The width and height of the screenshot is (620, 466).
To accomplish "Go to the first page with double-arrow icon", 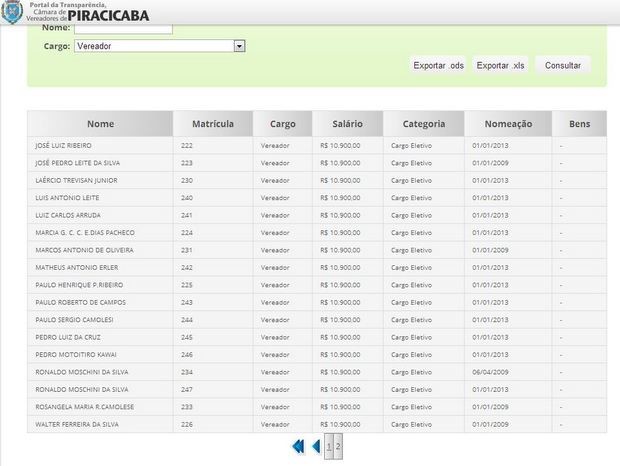I will pos(297,446).
